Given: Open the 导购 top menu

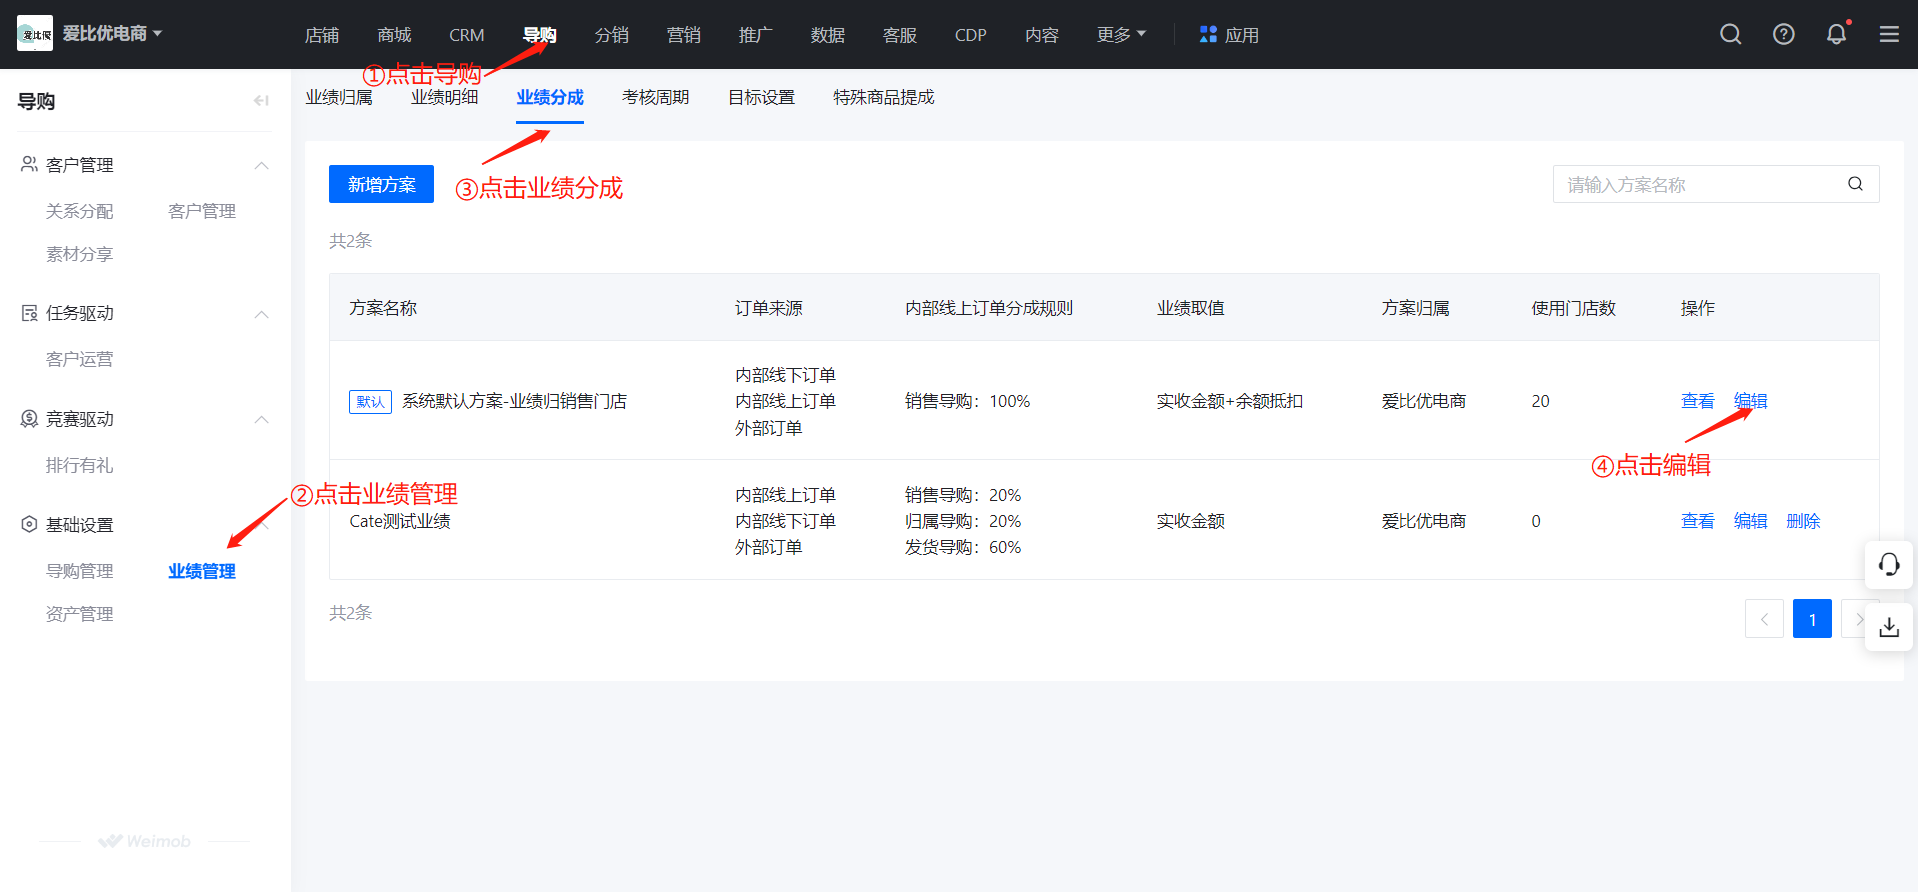Looking at the screenshot, I should click(539, 35).
